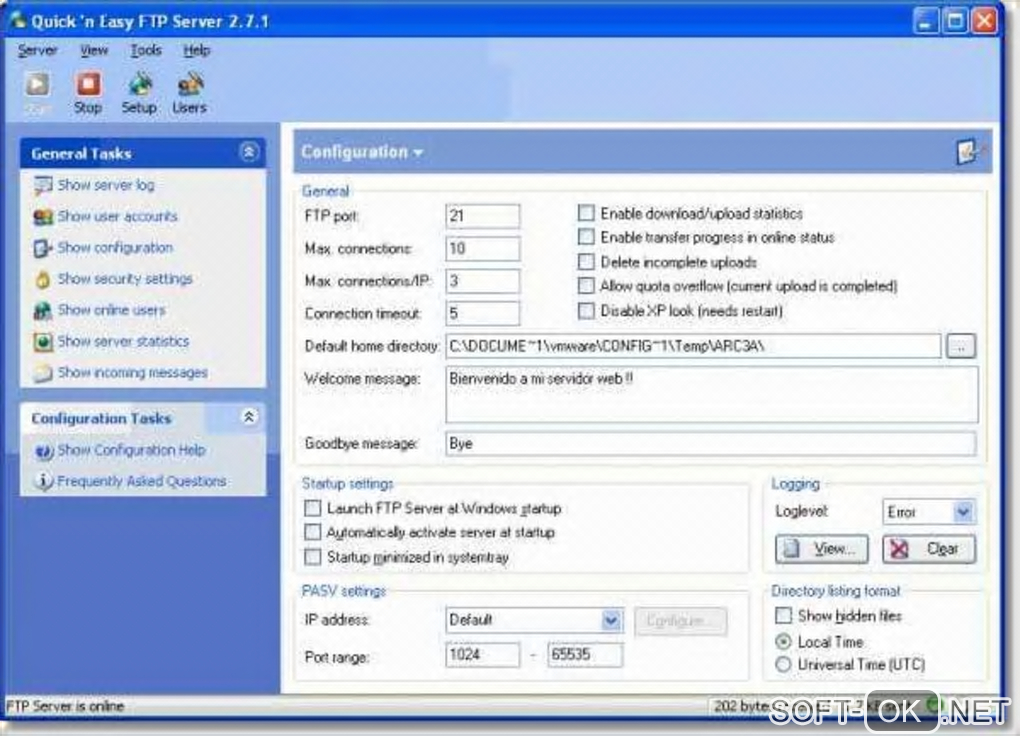
Task: Open the PASV IP address dropdown
Action: [x=611, y=620]
